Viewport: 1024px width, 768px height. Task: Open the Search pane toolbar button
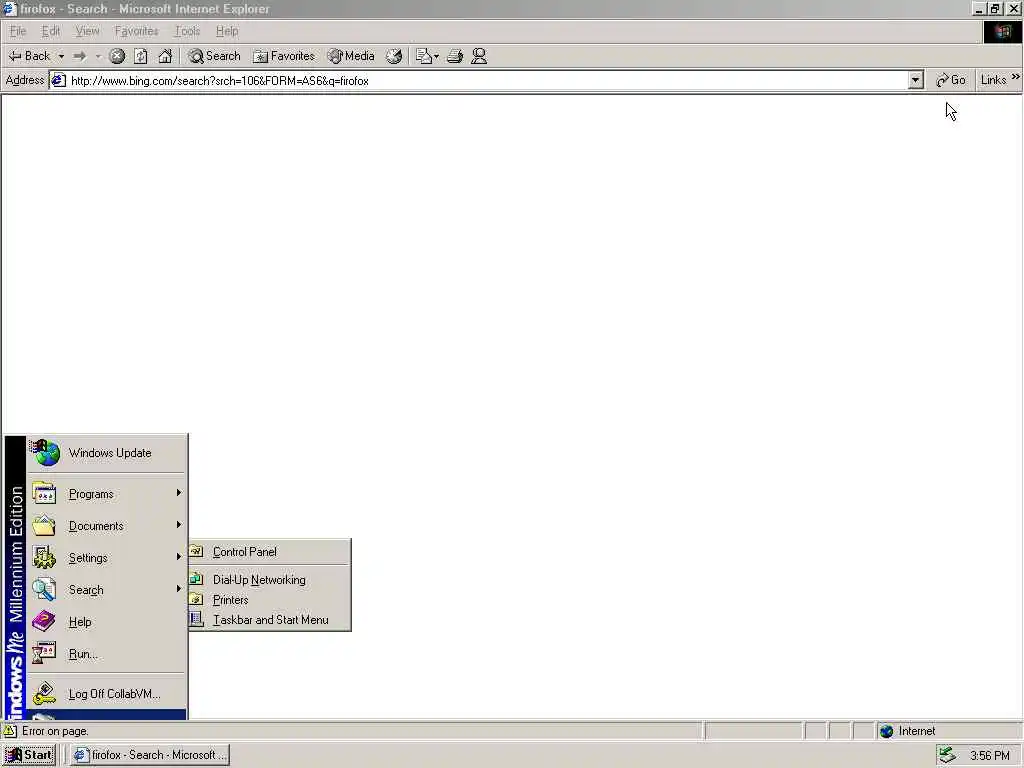[214, 56]
